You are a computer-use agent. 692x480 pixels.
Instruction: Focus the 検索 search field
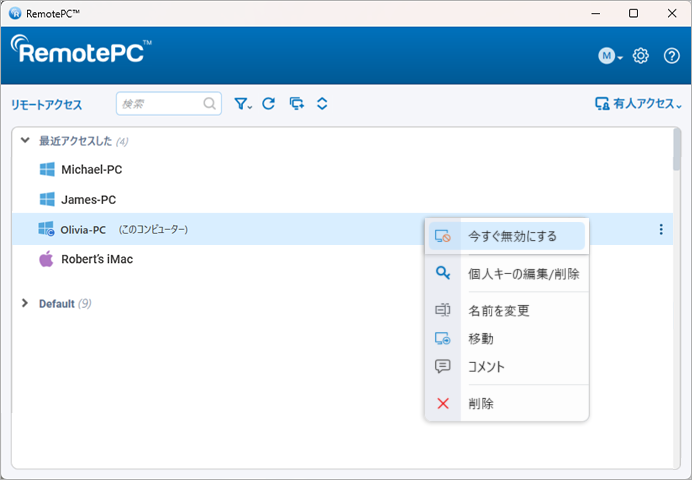point(169,104)
